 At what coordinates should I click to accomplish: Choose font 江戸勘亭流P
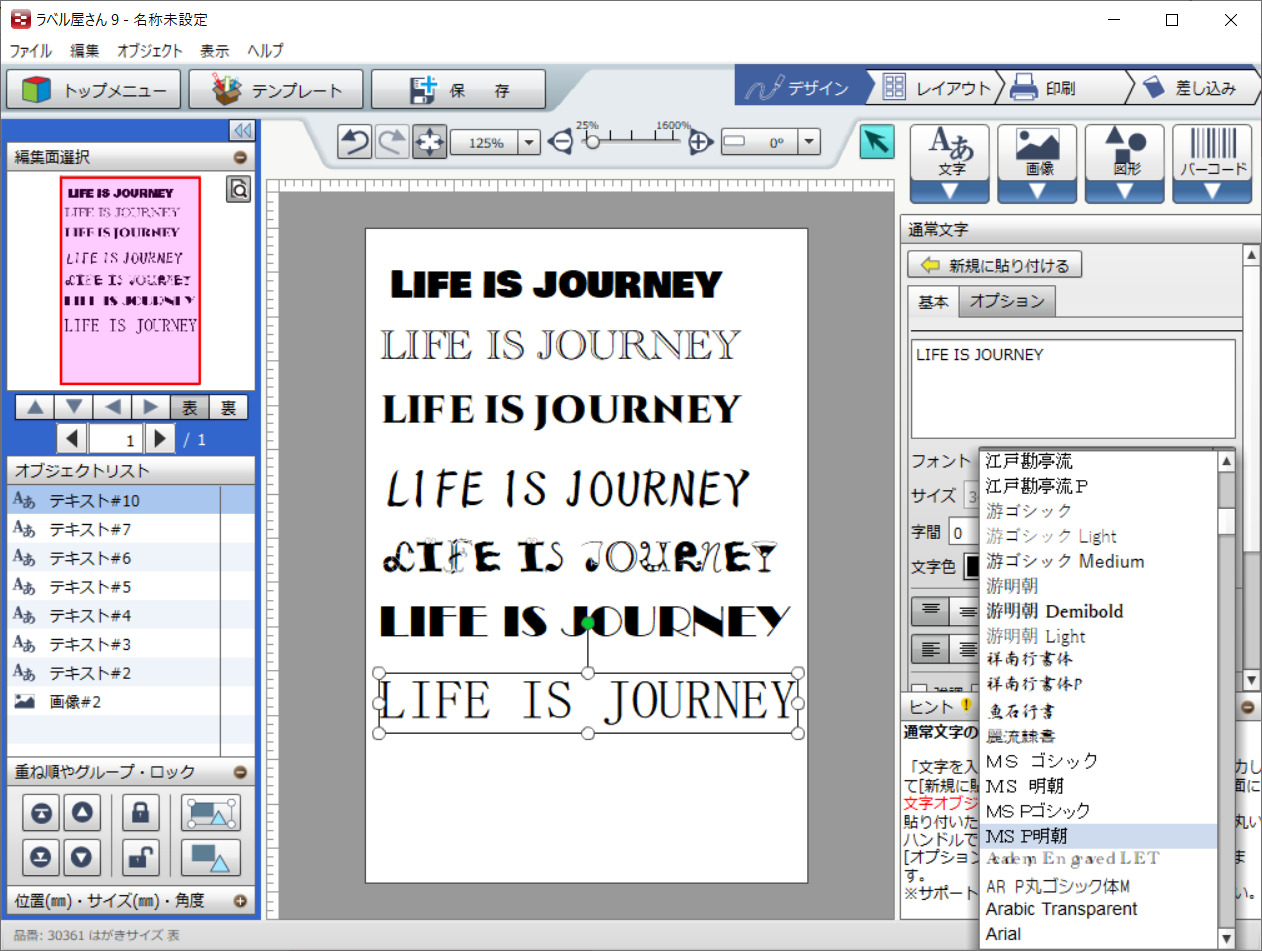pyautogui.click(x=1098, y=486)
